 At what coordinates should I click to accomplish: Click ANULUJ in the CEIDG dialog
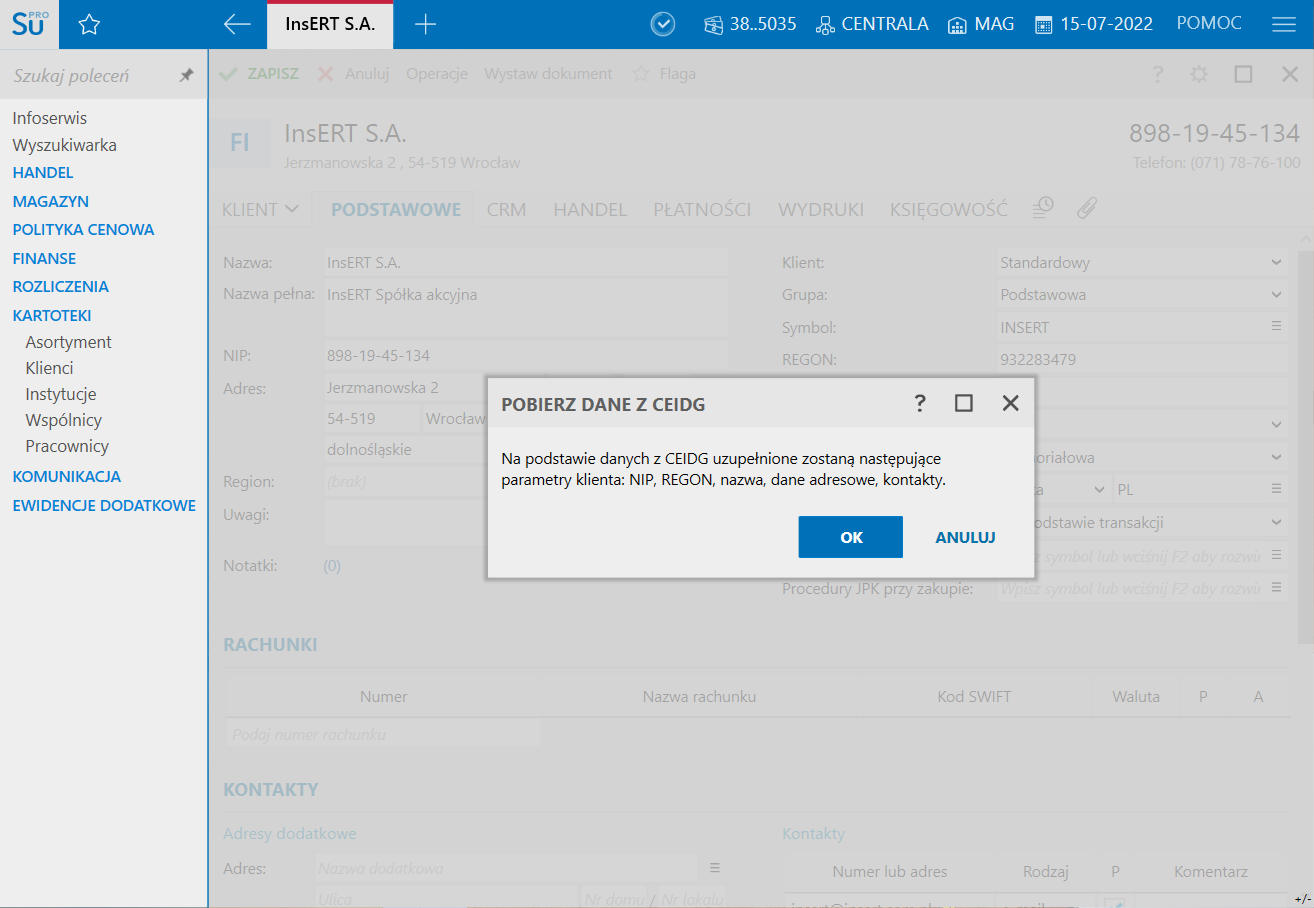965,537
